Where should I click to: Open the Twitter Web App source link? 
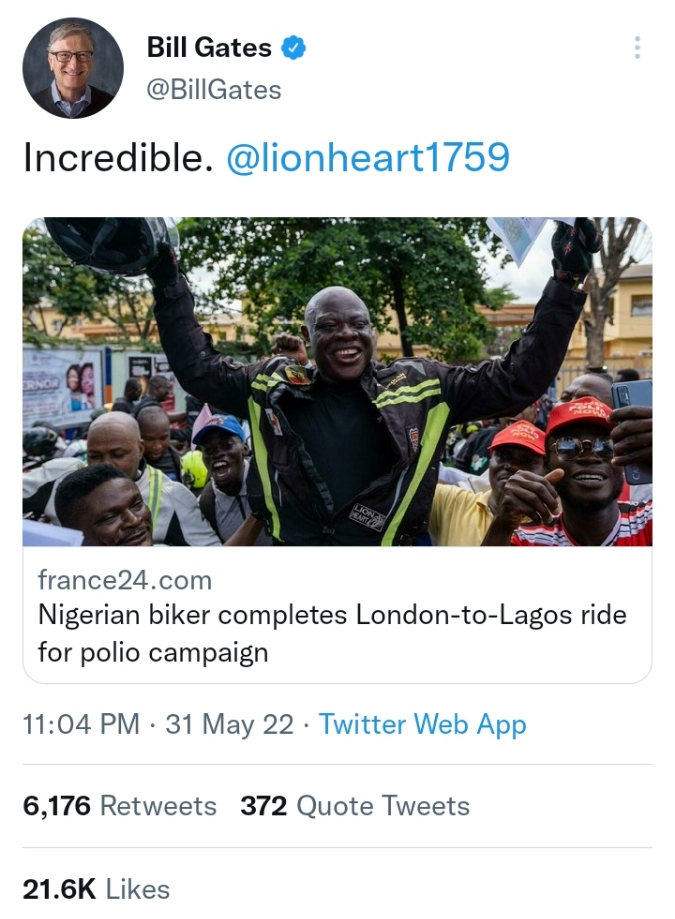(x=422, y=725)
